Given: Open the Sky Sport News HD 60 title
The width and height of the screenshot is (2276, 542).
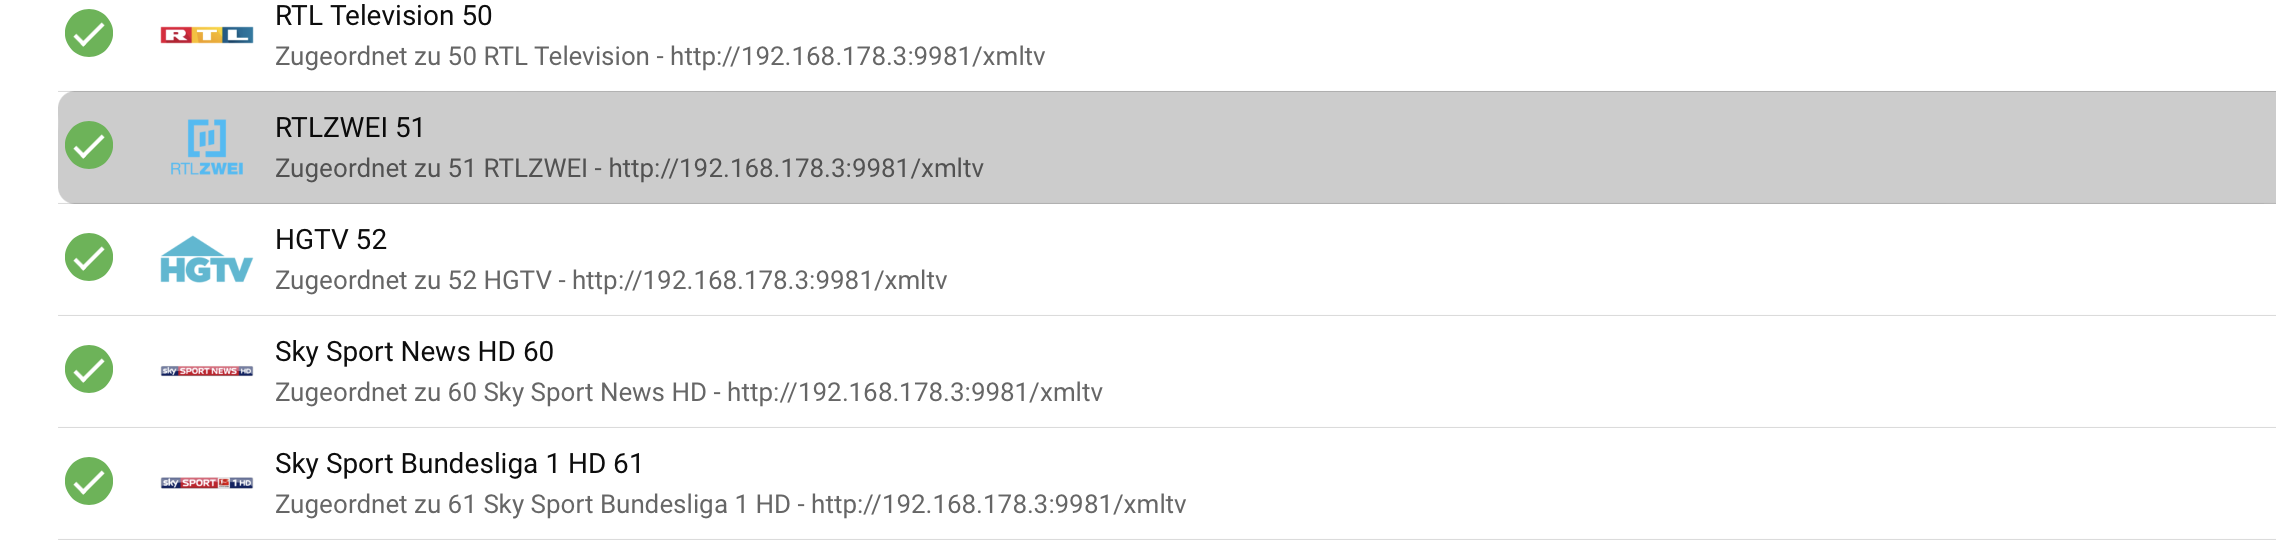Looking at the screenshot, I should 414,352.
